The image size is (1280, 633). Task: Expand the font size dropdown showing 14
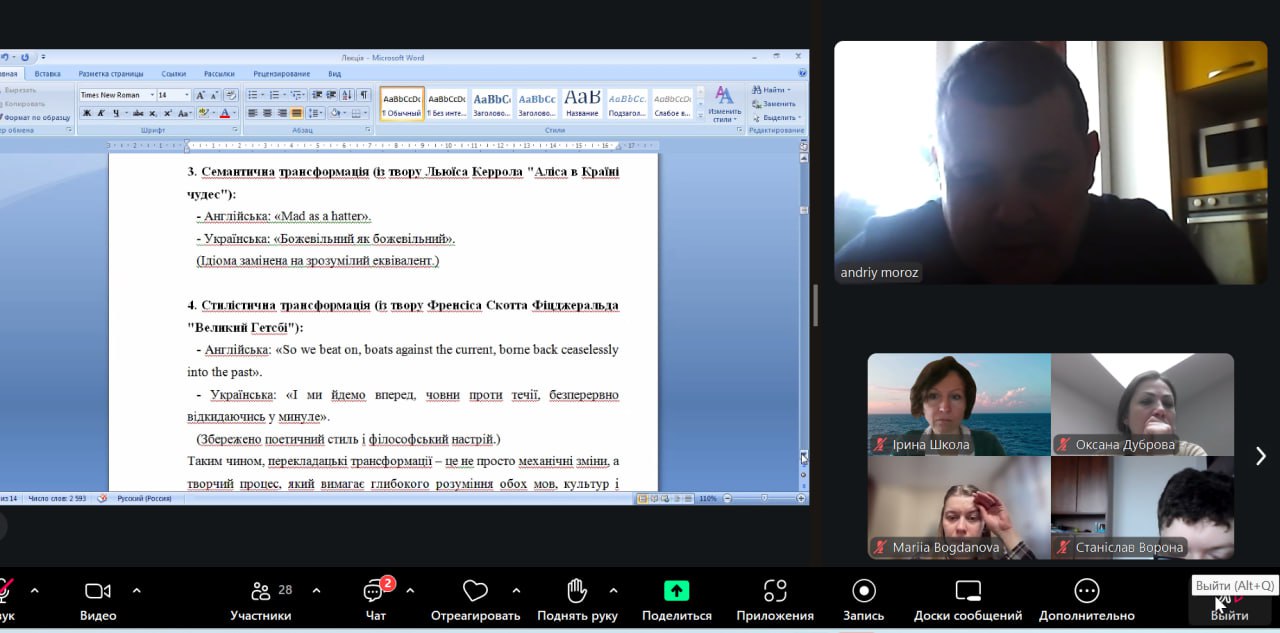click(187, 96)
